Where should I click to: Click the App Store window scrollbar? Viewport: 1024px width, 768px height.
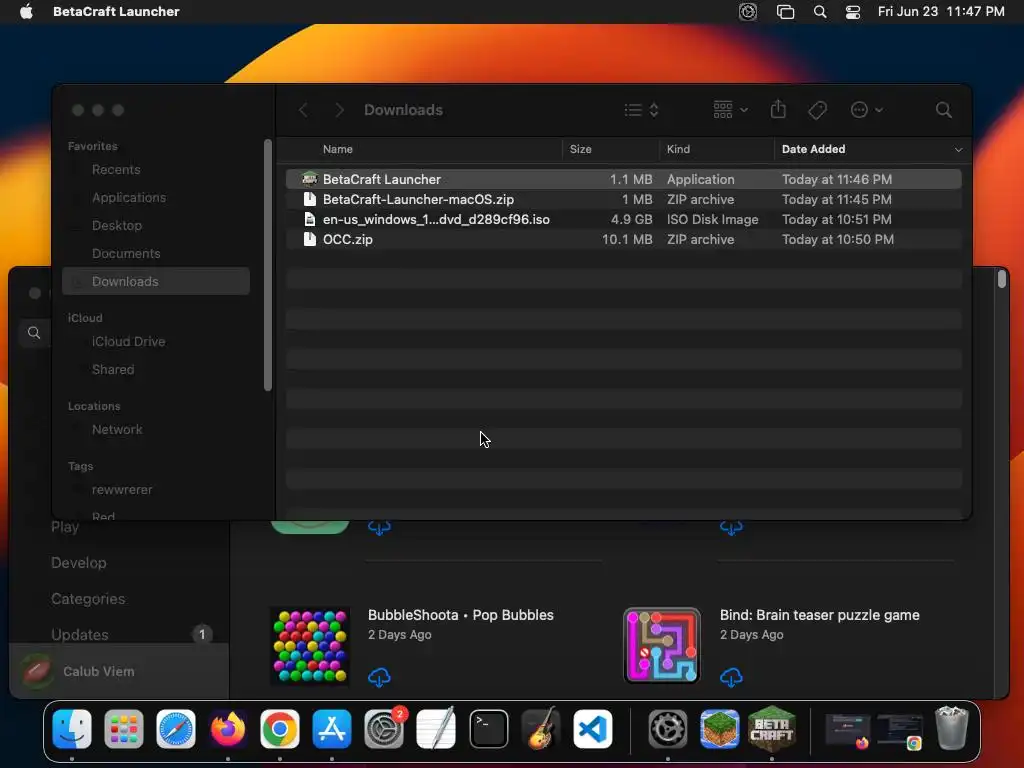point(1002,279)
